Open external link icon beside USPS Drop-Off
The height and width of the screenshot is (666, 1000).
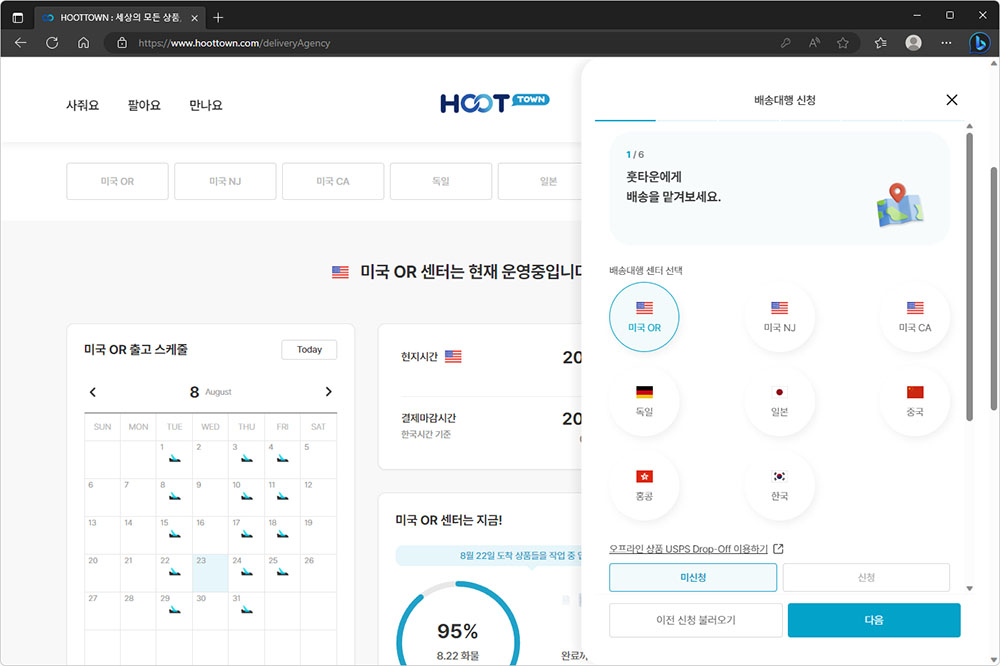(778, 549)
